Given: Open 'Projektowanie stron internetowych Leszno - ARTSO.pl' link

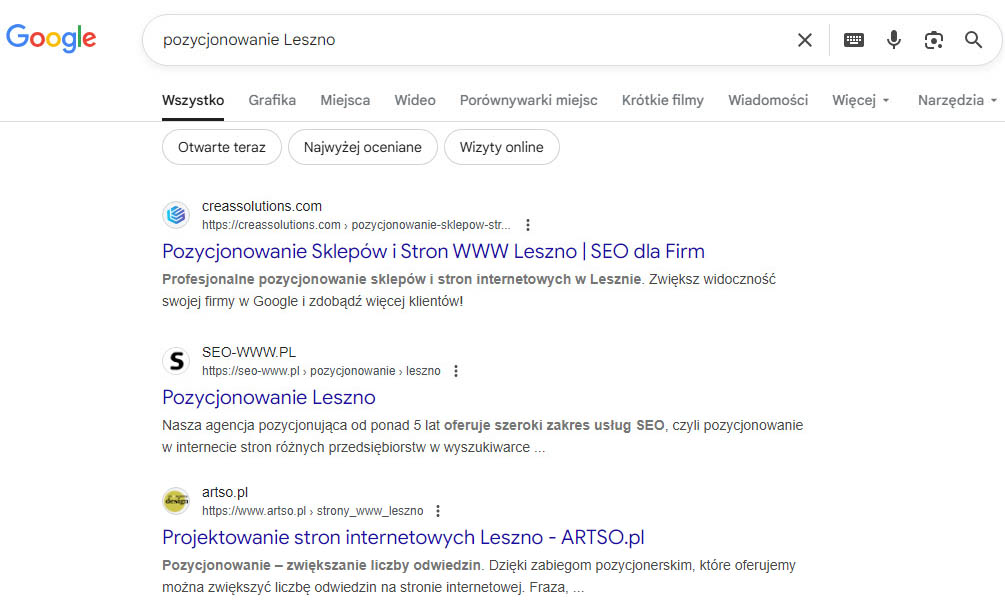Looking at the screenshot, I should click(403, 537).
